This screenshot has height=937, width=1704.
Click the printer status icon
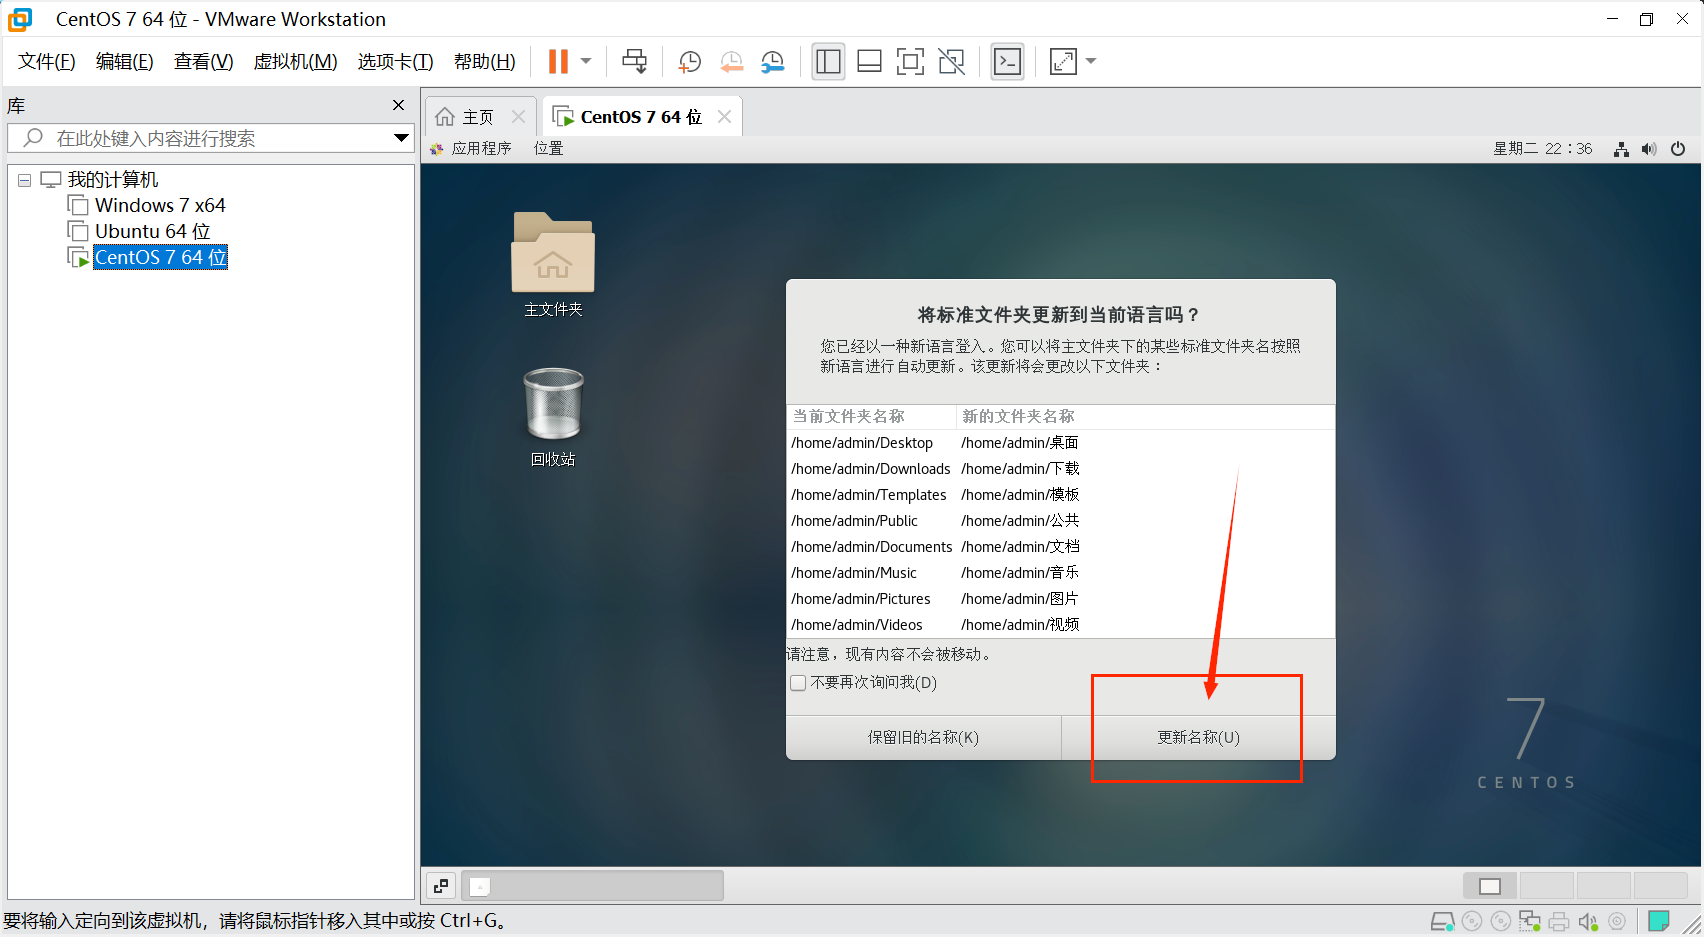1559,921
